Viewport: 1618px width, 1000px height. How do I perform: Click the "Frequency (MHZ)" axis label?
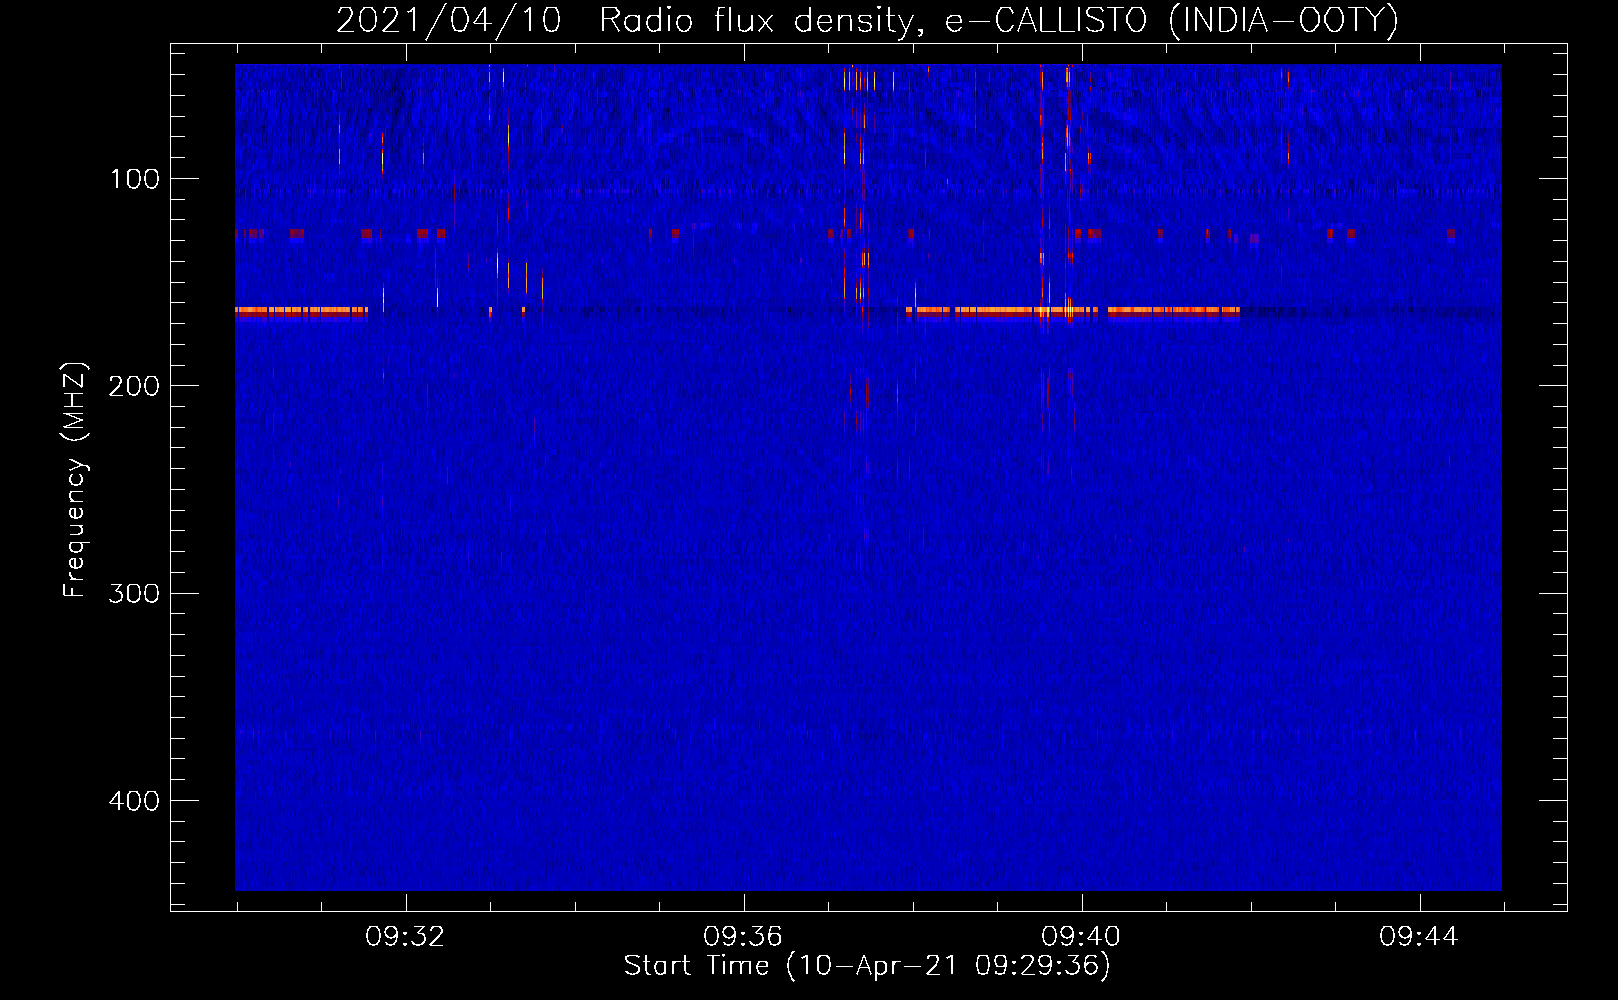coord(75,480)
